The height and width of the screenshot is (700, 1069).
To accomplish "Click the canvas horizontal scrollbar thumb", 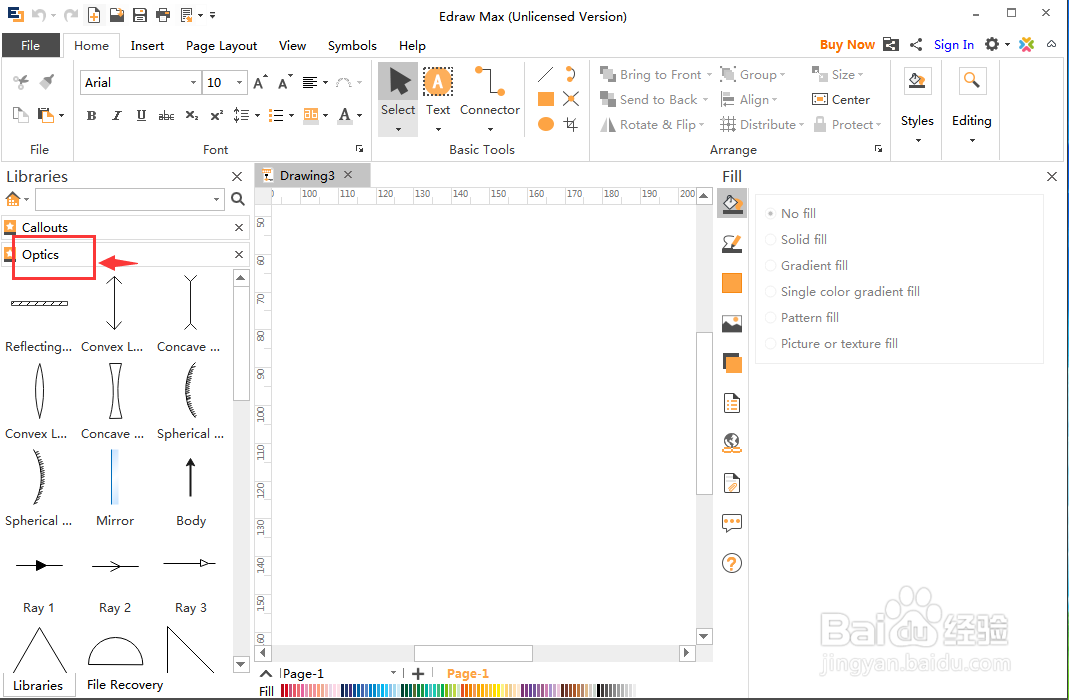I will click(473, 653).
